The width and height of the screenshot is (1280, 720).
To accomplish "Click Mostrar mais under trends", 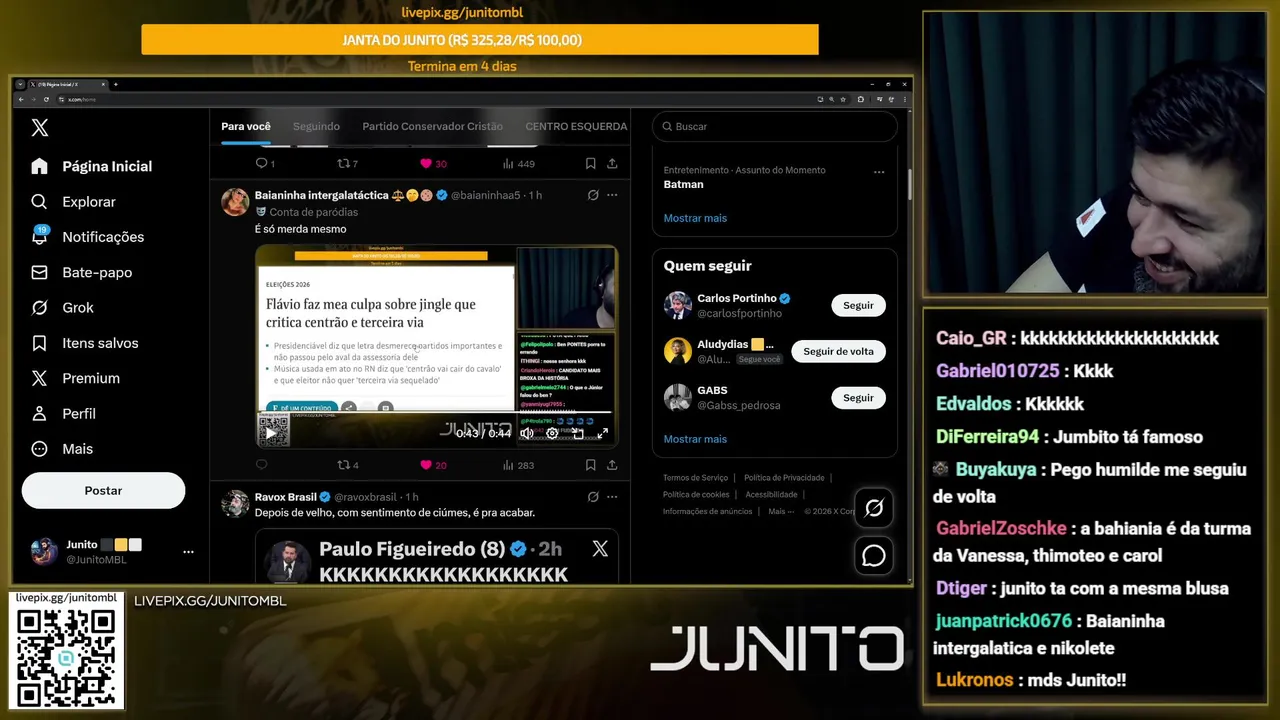I will (695, 218).
